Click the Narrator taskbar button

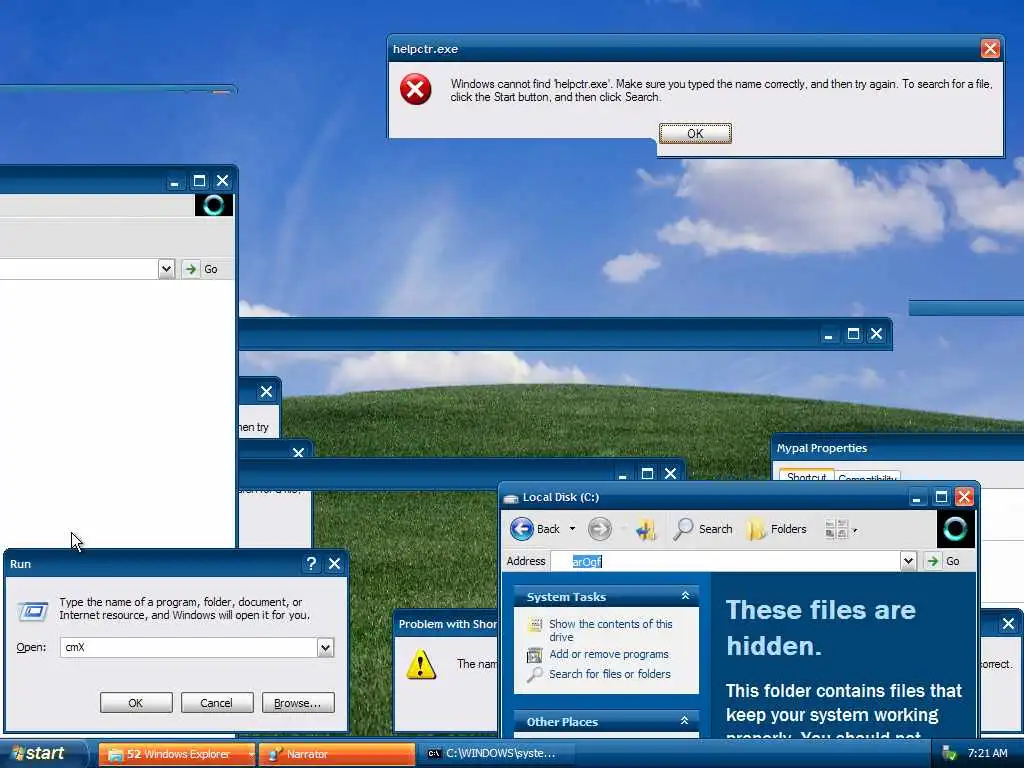336,754
